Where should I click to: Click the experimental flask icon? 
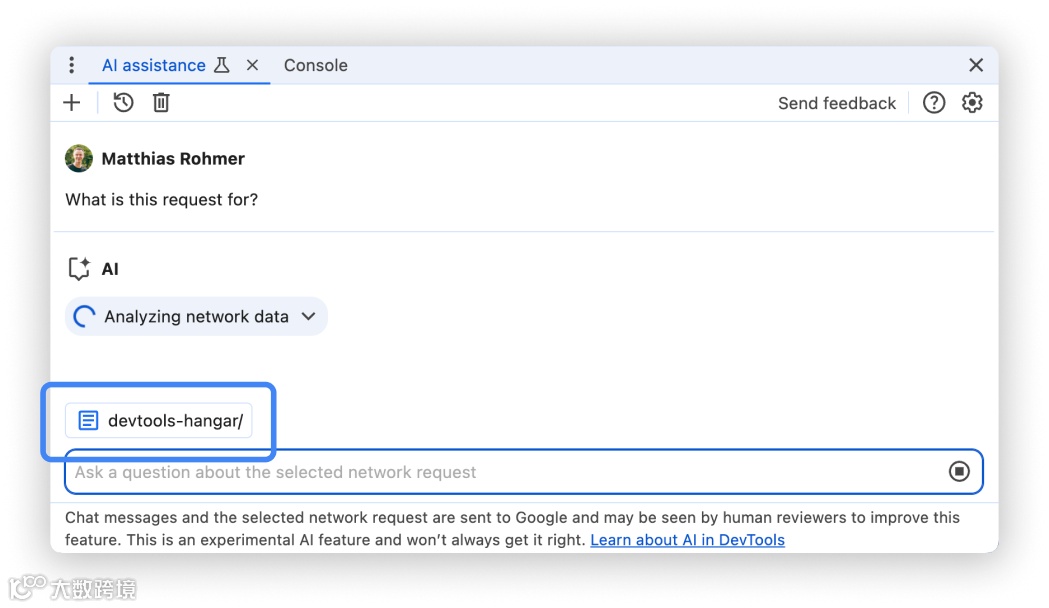tap(222, 65)
